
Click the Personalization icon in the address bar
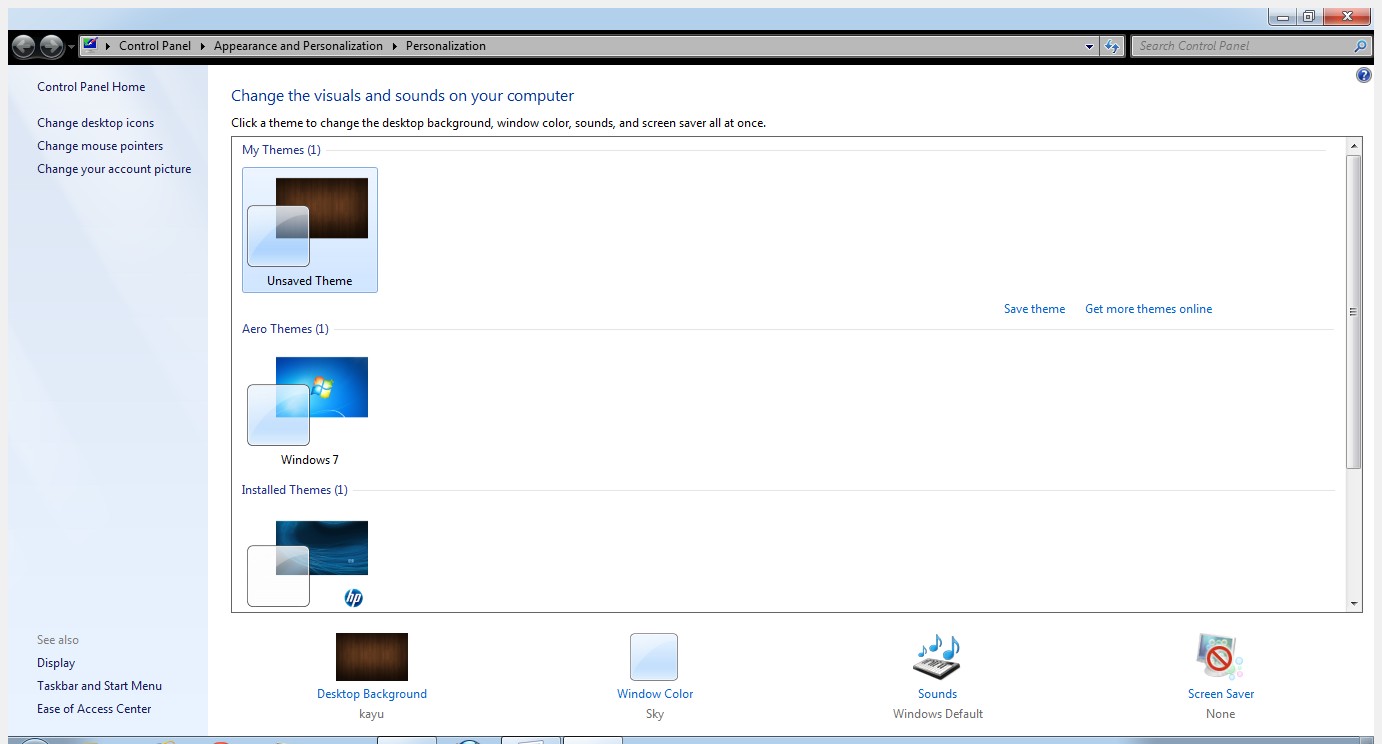click(88, 45)
